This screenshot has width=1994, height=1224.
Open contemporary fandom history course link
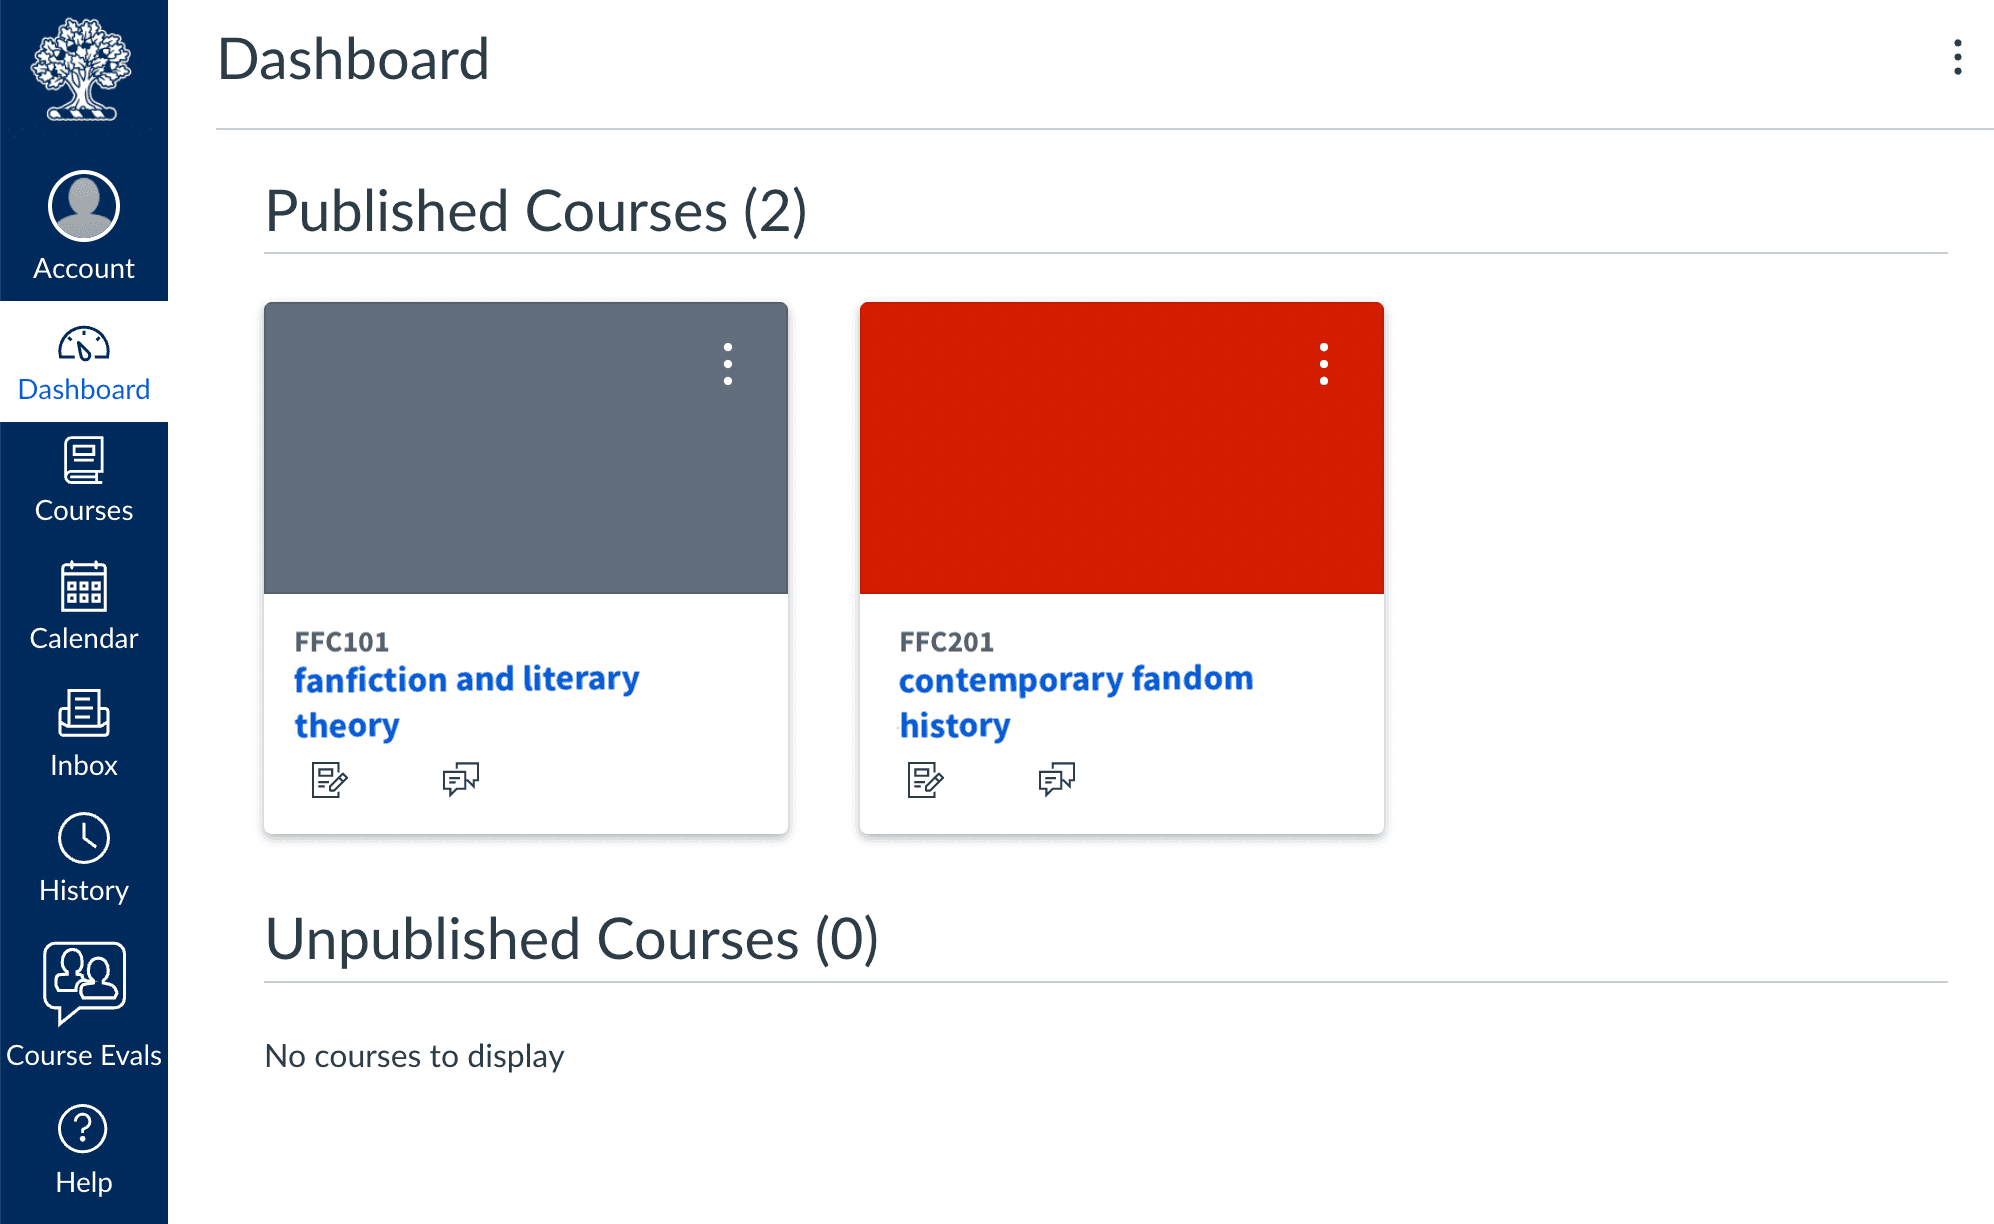coord(1076,702)
